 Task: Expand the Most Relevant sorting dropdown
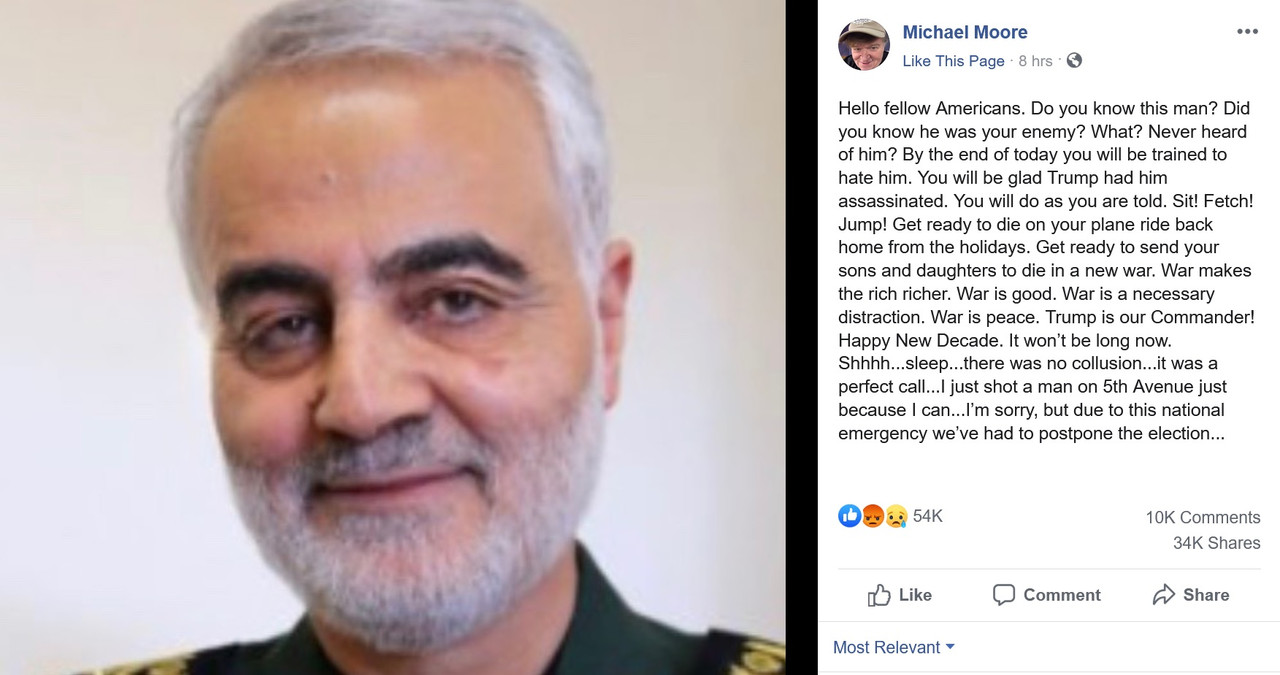tap(894, 647)
